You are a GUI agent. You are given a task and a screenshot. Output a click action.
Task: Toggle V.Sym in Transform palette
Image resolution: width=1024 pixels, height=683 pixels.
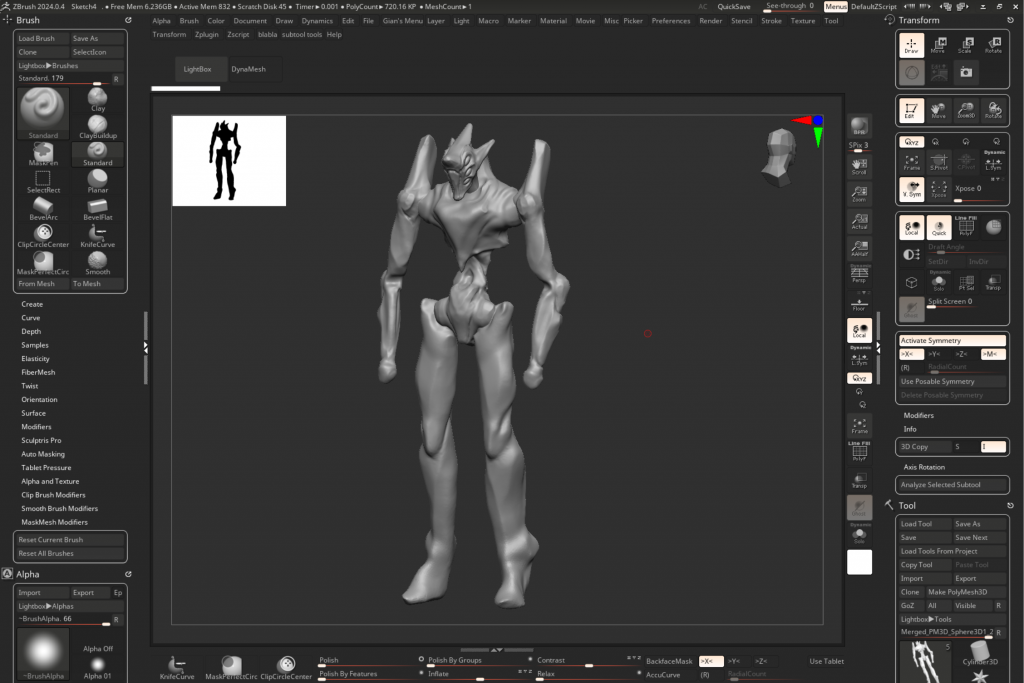point(911,189)
